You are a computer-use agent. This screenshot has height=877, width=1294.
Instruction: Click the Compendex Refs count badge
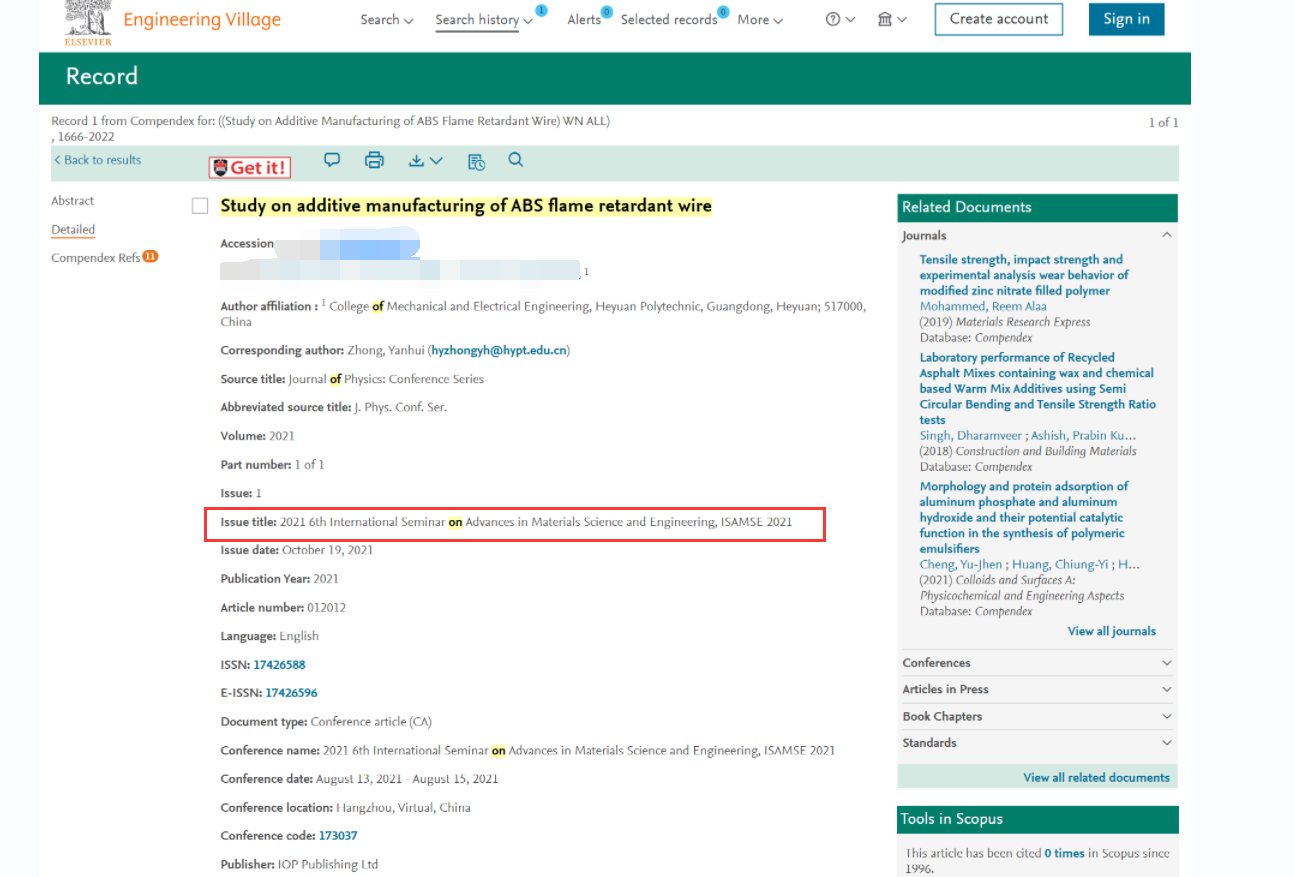coord(150,256)
